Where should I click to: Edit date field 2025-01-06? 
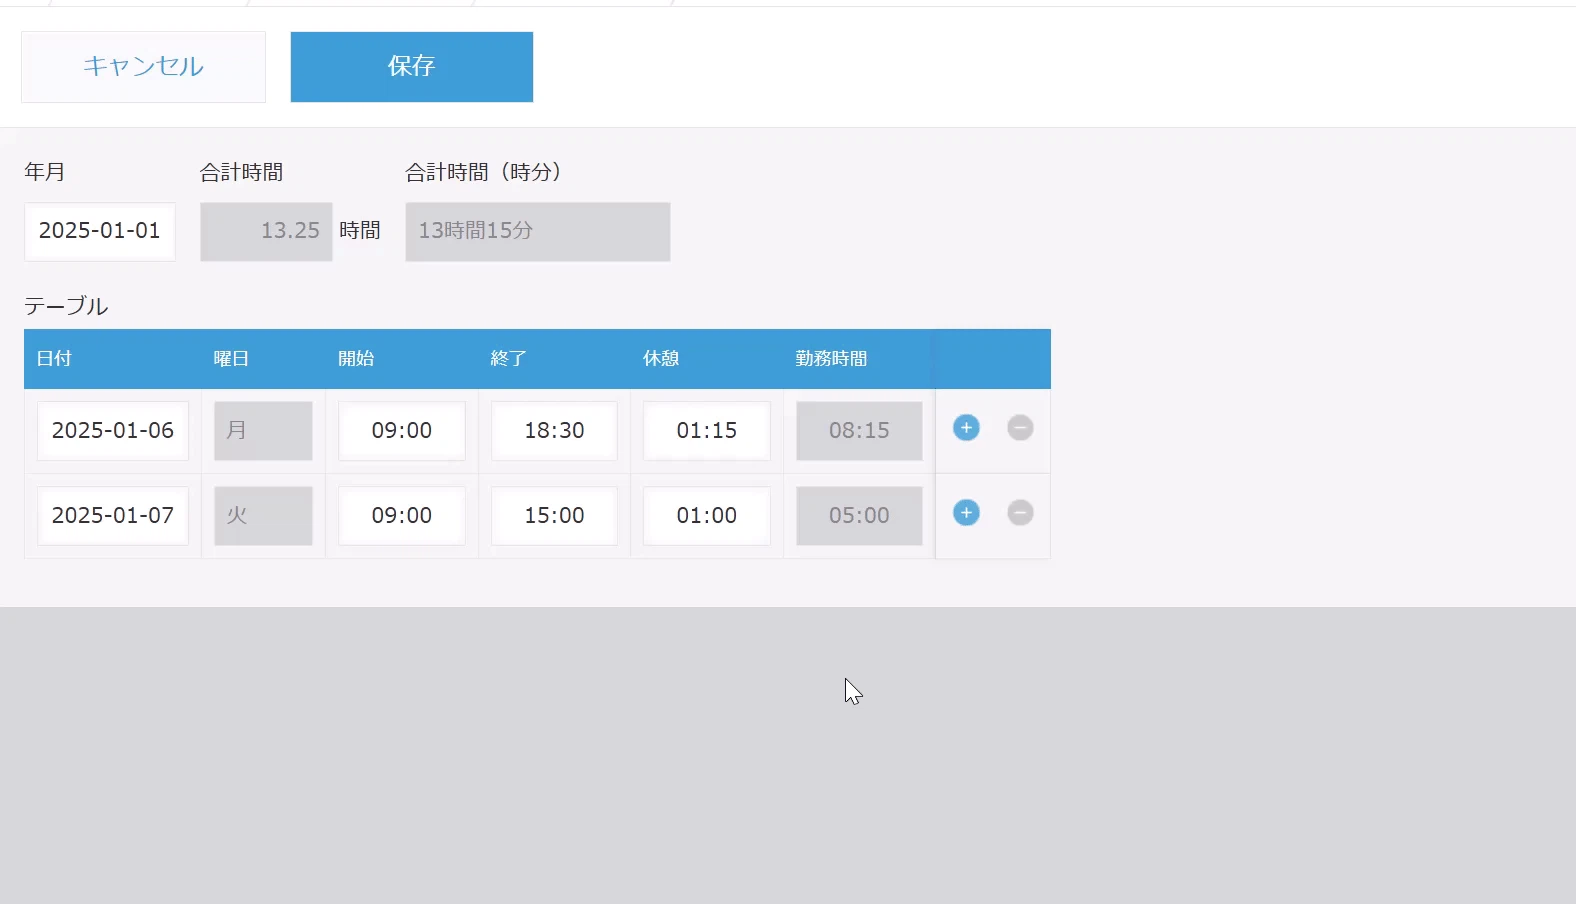pos(113,431)
